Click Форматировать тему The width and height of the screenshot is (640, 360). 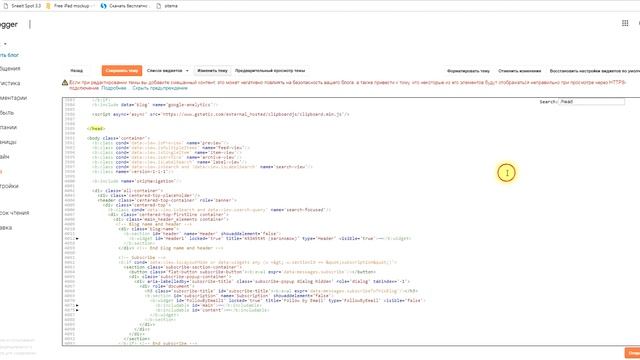coord(468,71)
